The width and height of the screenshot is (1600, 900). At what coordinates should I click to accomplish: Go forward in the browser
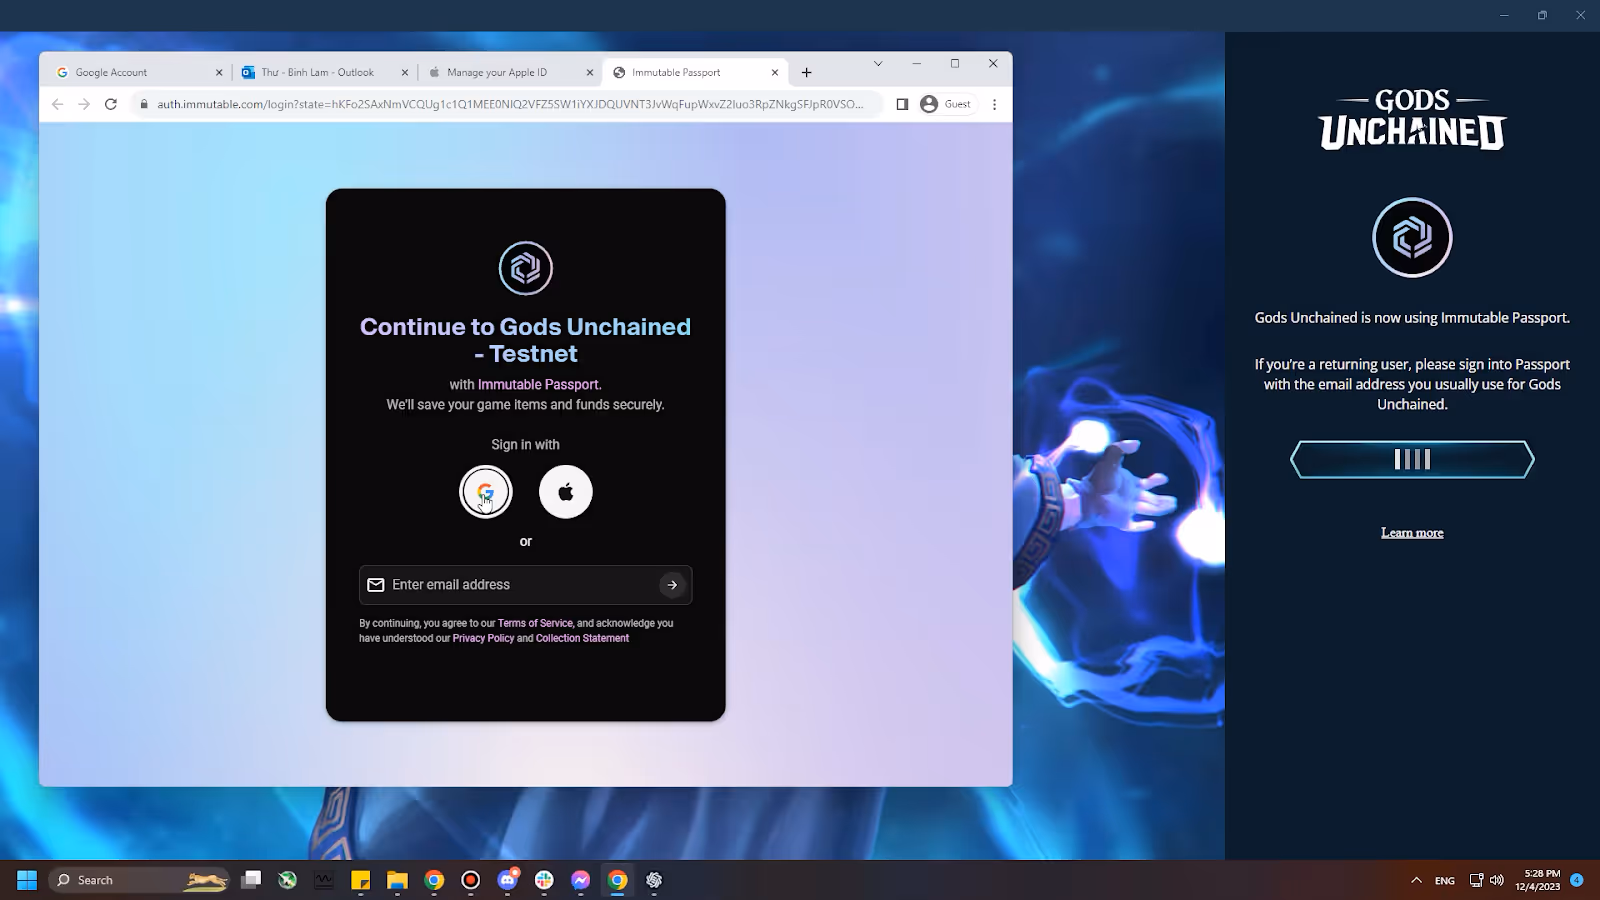pos(84,104)
